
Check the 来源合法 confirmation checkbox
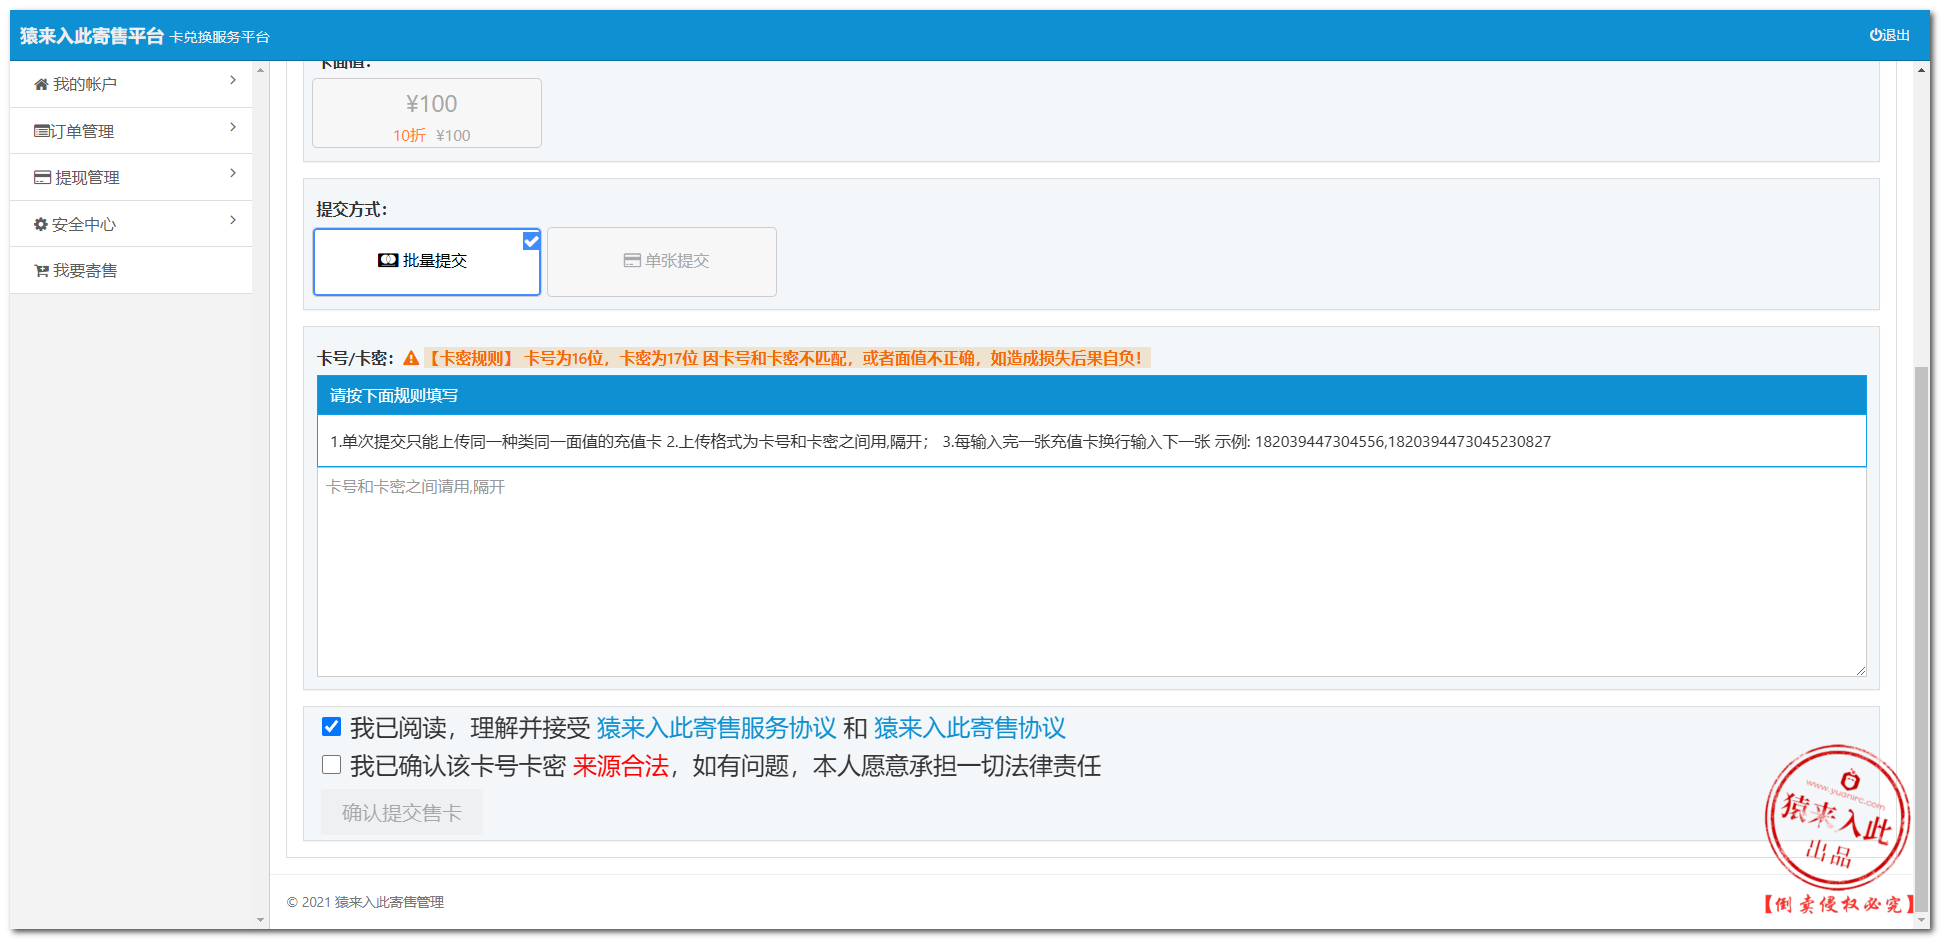tap(332, 765)
